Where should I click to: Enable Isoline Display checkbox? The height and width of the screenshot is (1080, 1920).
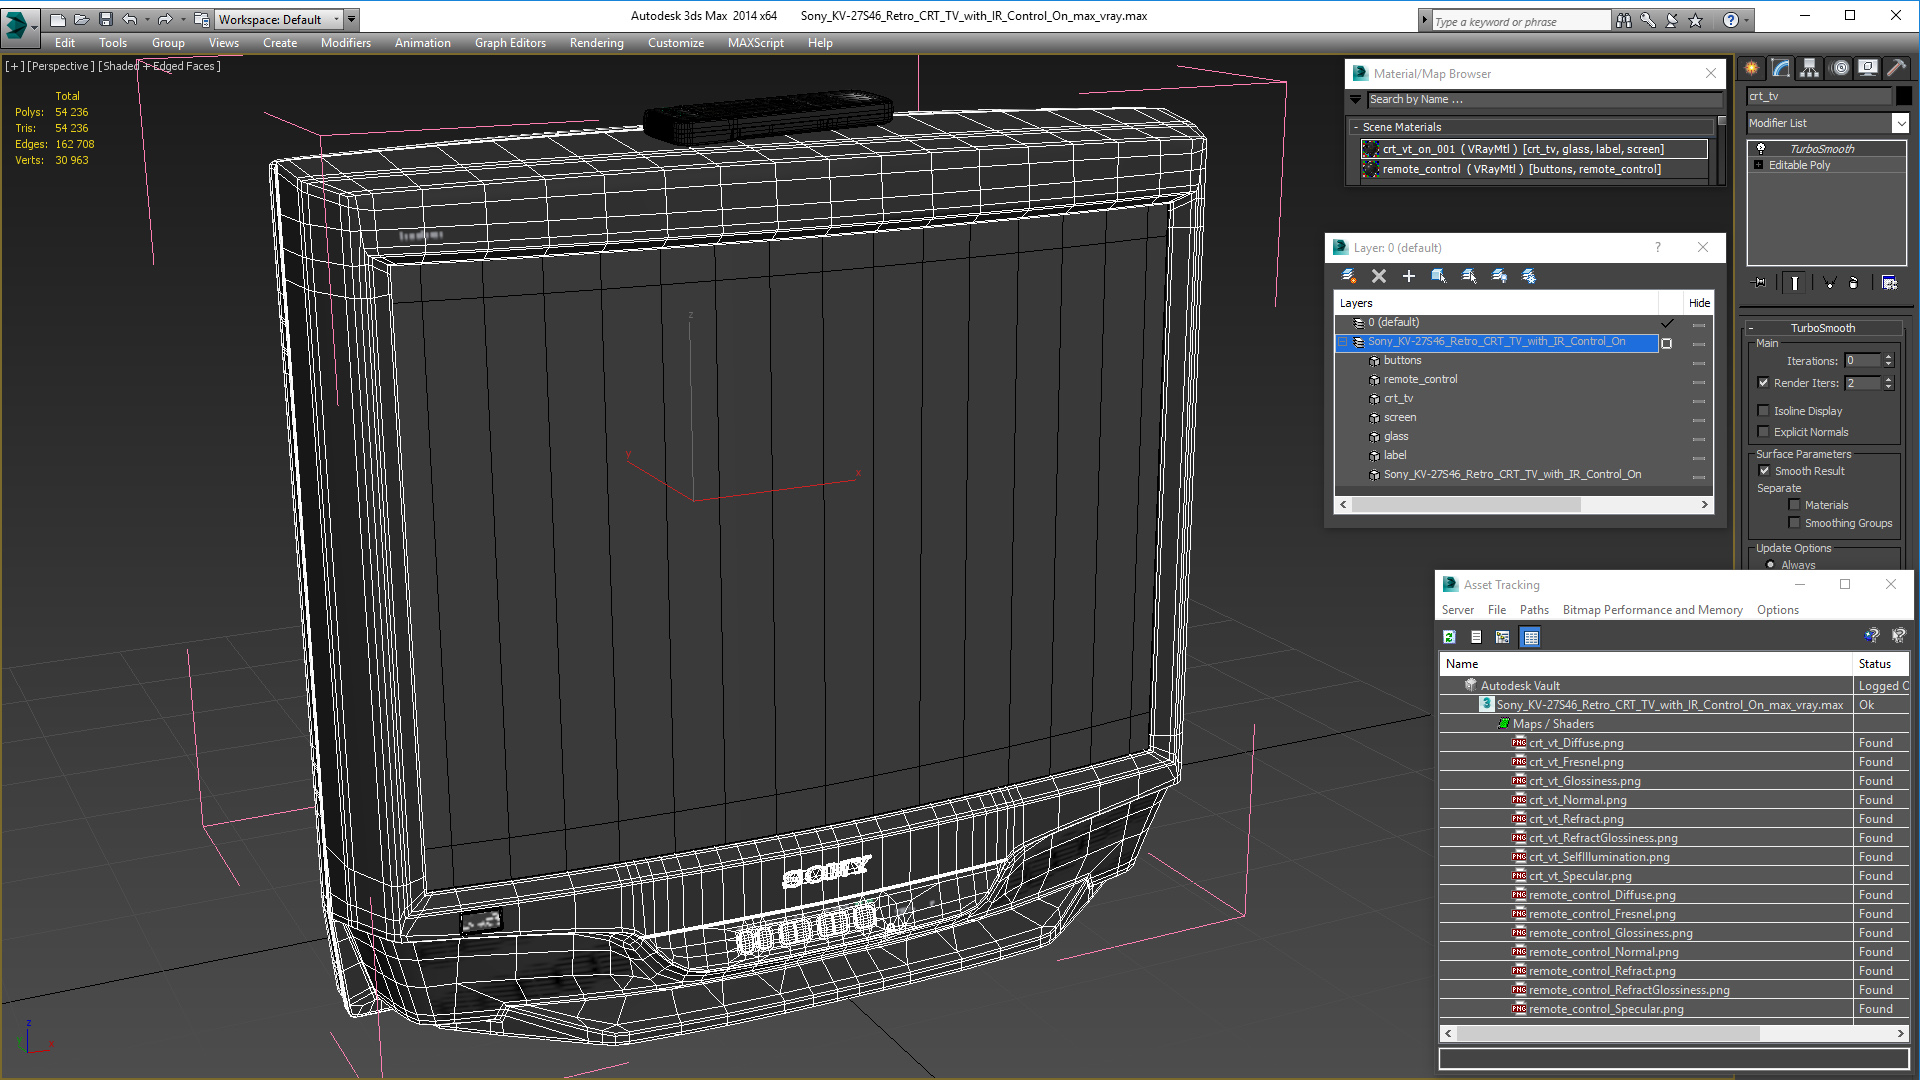1764,411
